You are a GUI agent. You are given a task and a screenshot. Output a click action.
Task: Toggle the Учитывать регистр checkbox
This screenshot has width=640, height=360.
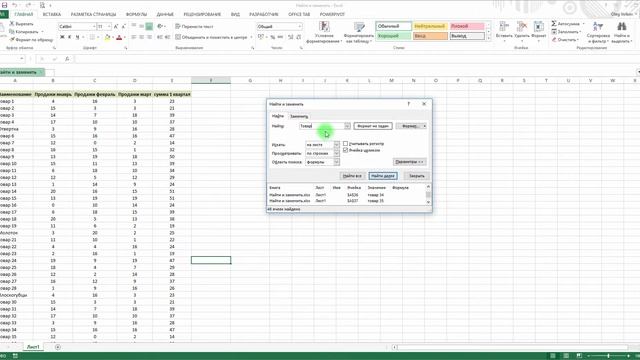(346, 144)
